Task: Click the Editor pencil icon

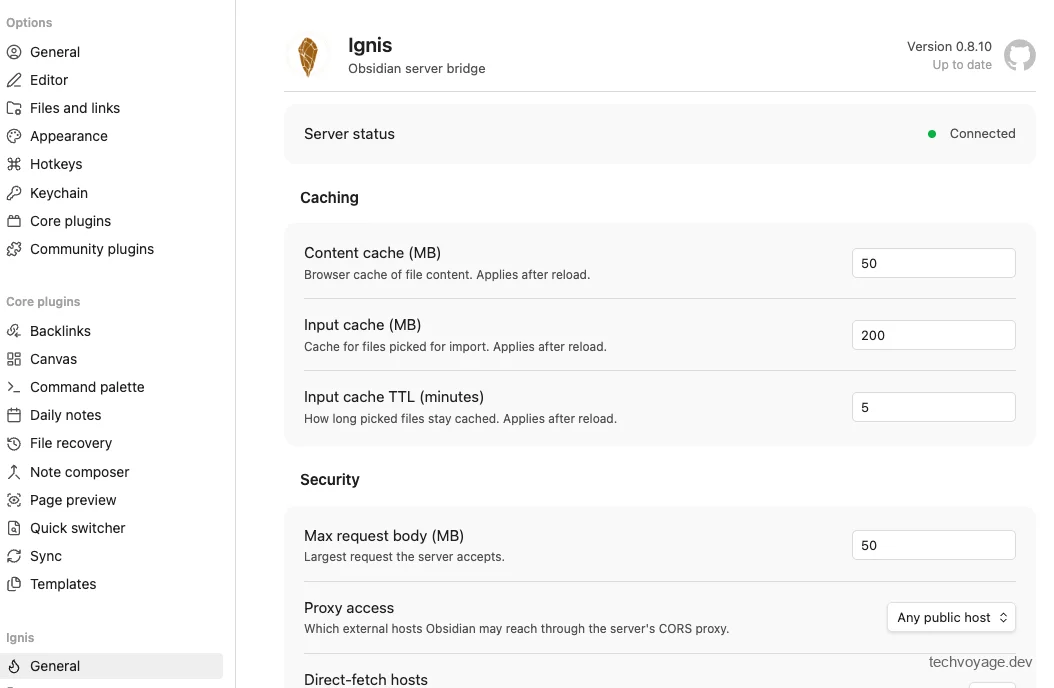Action: [14, 80]
